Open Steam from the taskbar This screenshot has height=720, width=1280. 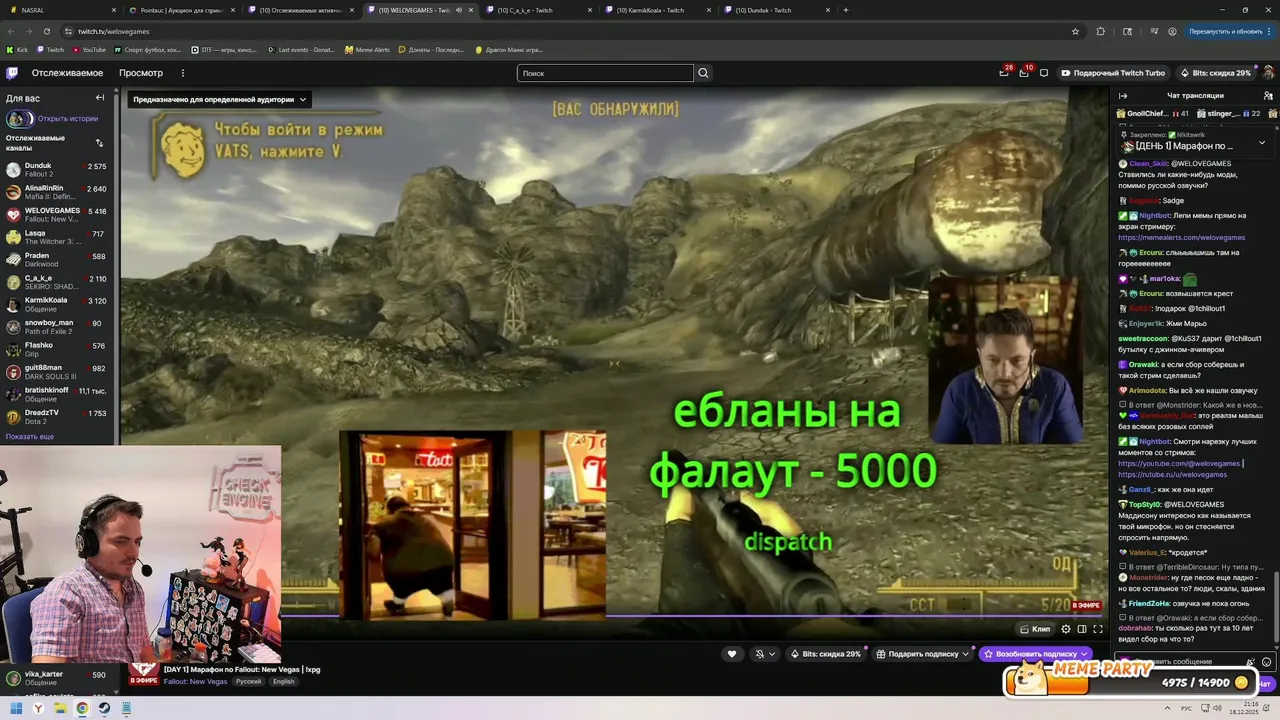(104, 708)
